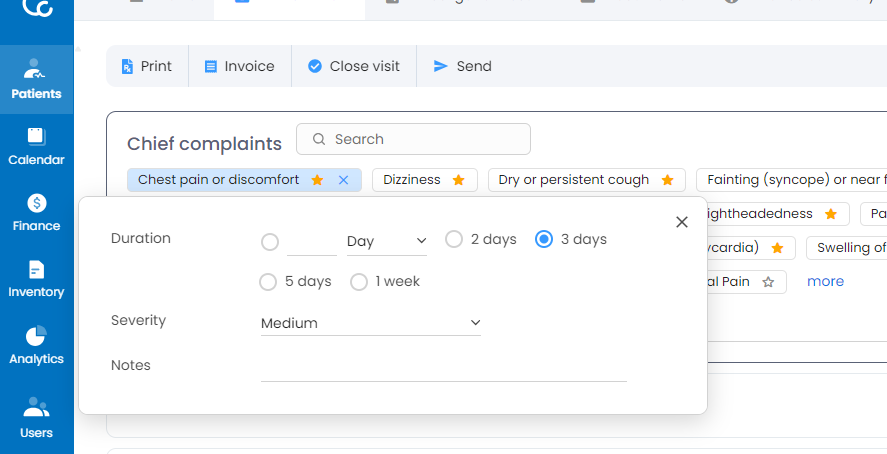Remove Chest pain or discomfort complaint
The width and height of the screenshot is (887, 454).
343,180
